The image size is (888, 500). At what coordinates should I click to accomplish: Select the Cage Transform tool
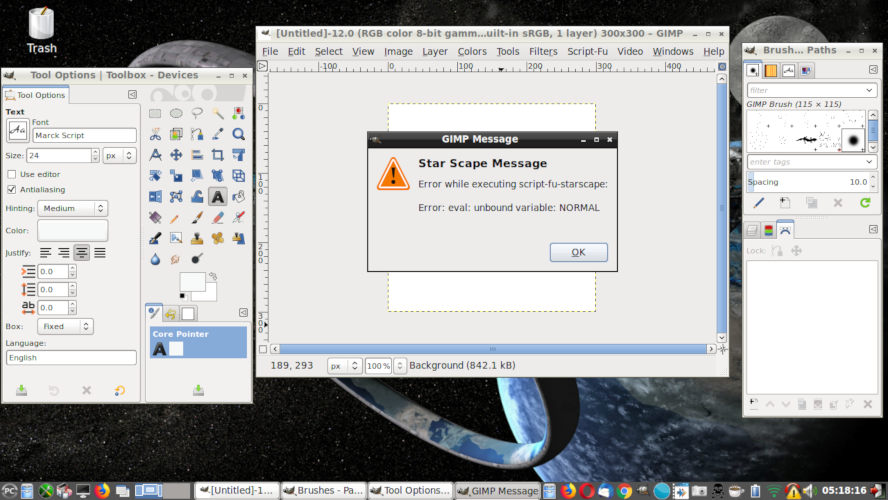[x=176, y=196]
